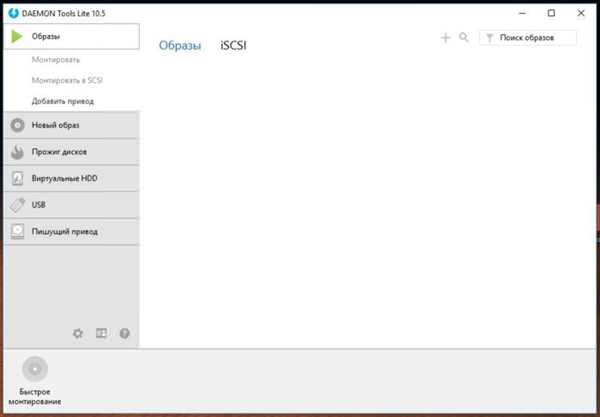The width and height of the screenshot is (600, 417).
Task: Click Монтировать в SCSI option
Action: [67, 80]
